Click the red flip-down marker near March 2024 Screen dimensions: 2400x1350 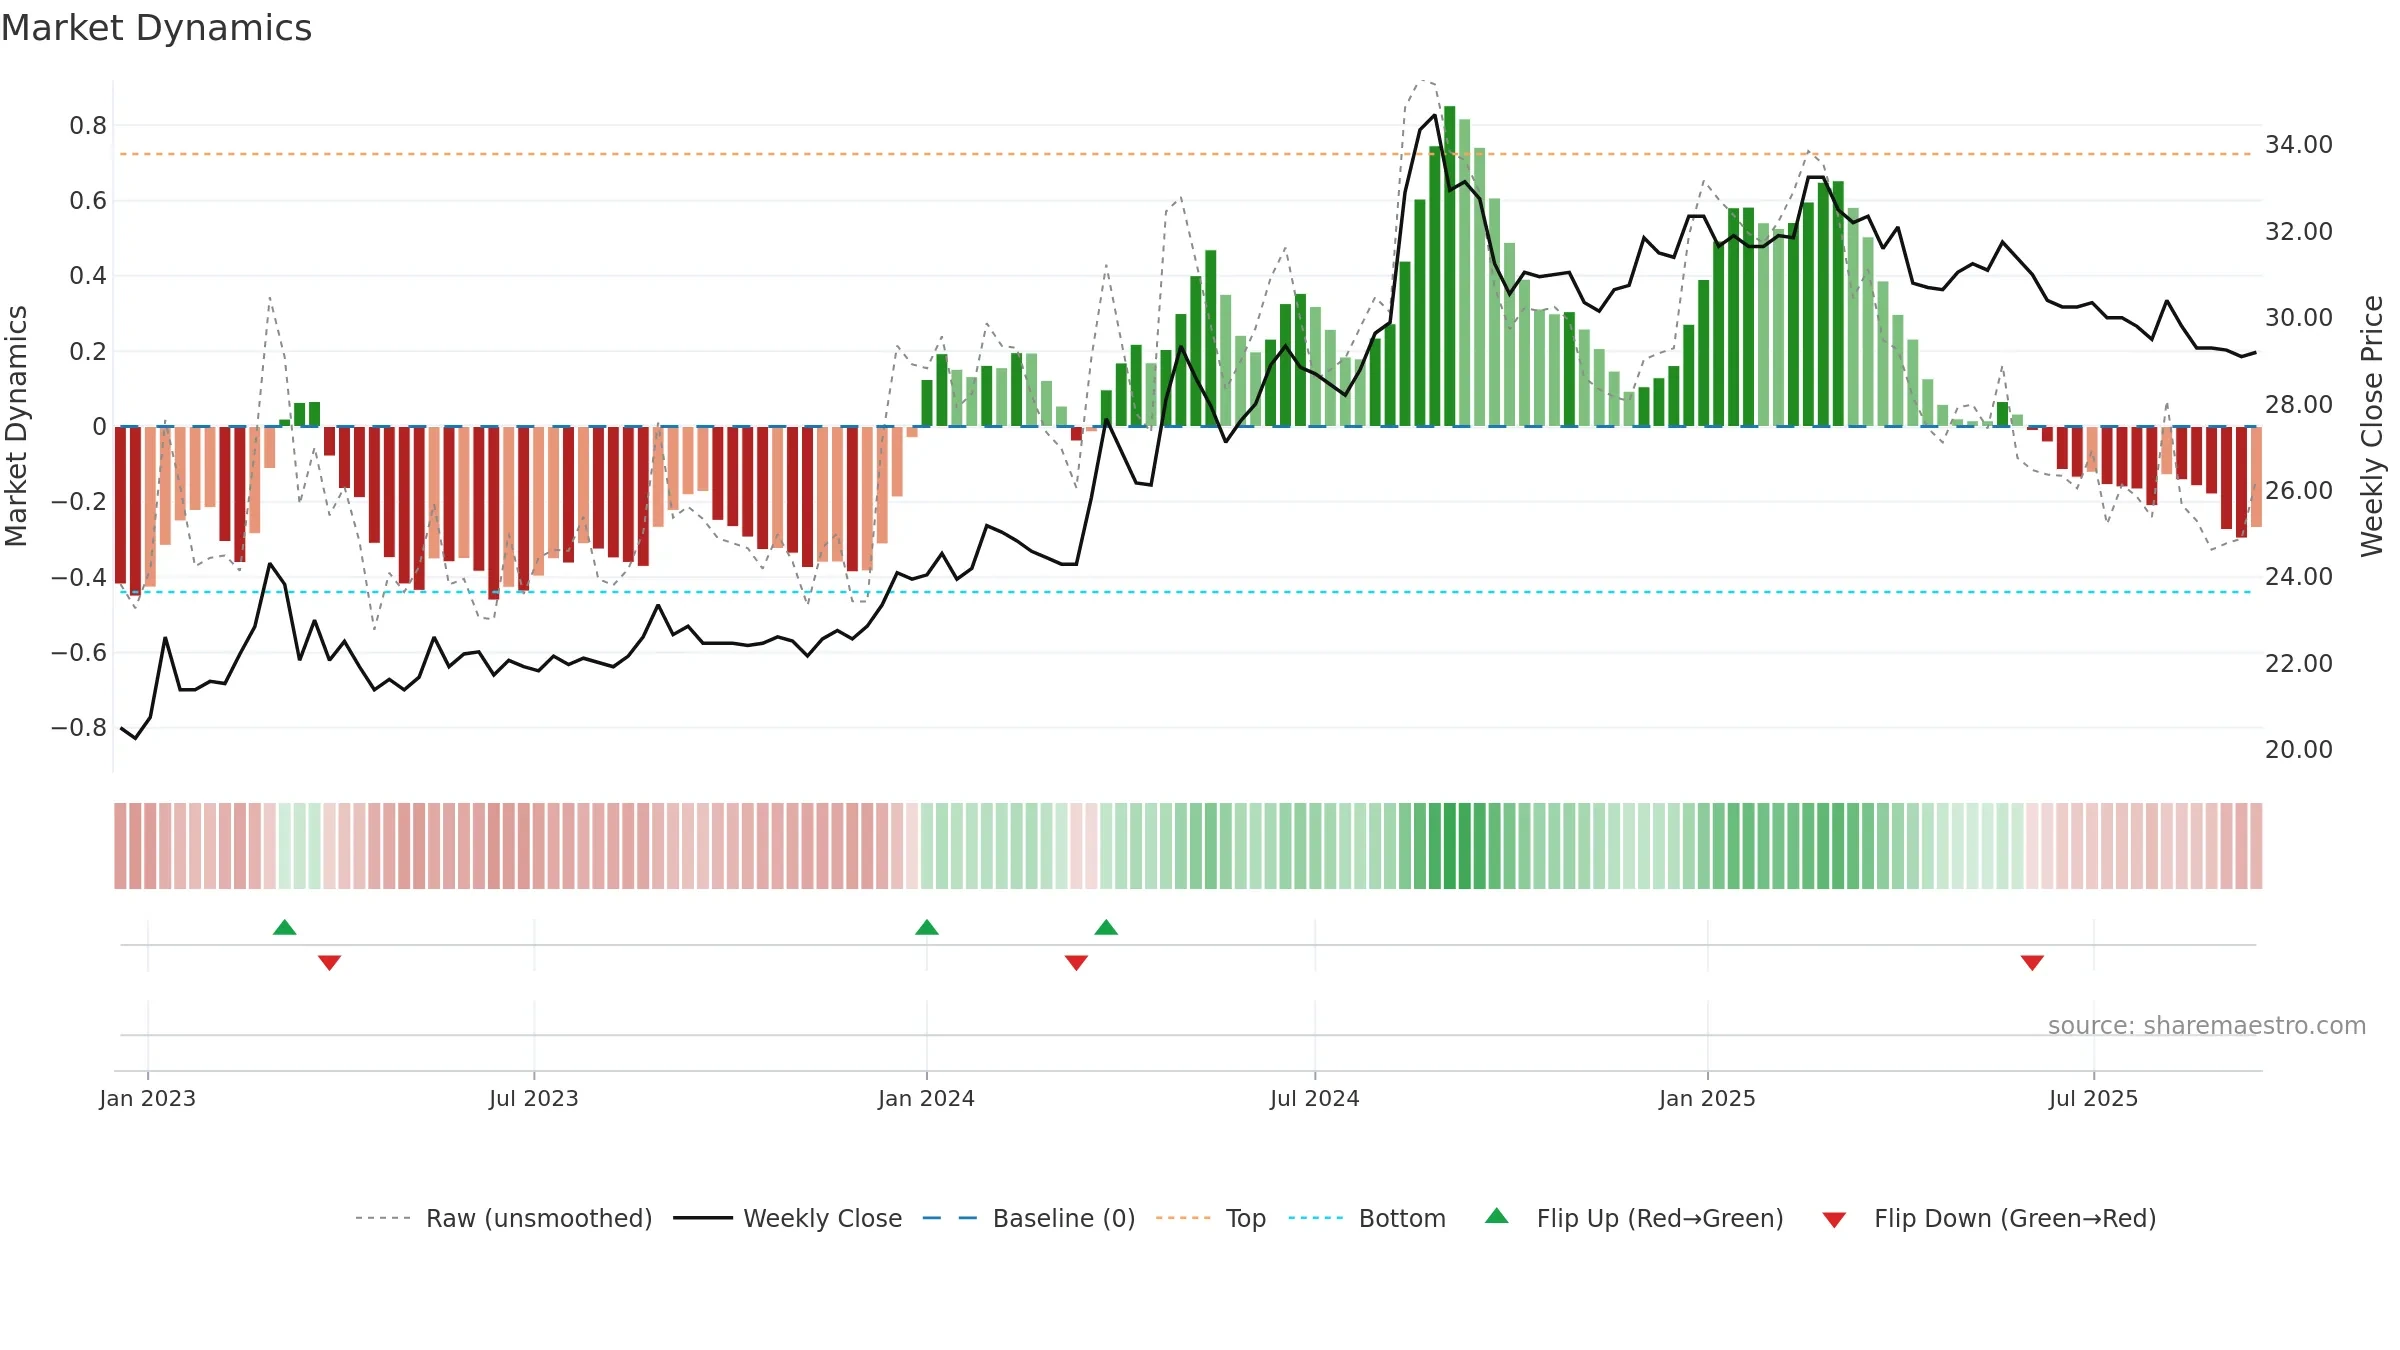point(1076,963)
